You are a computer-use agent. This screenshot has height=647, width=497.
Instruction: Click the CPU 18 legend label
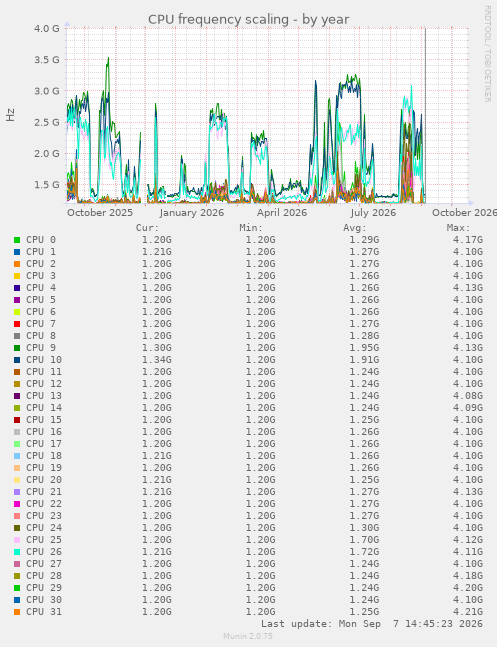coord(44,456)
